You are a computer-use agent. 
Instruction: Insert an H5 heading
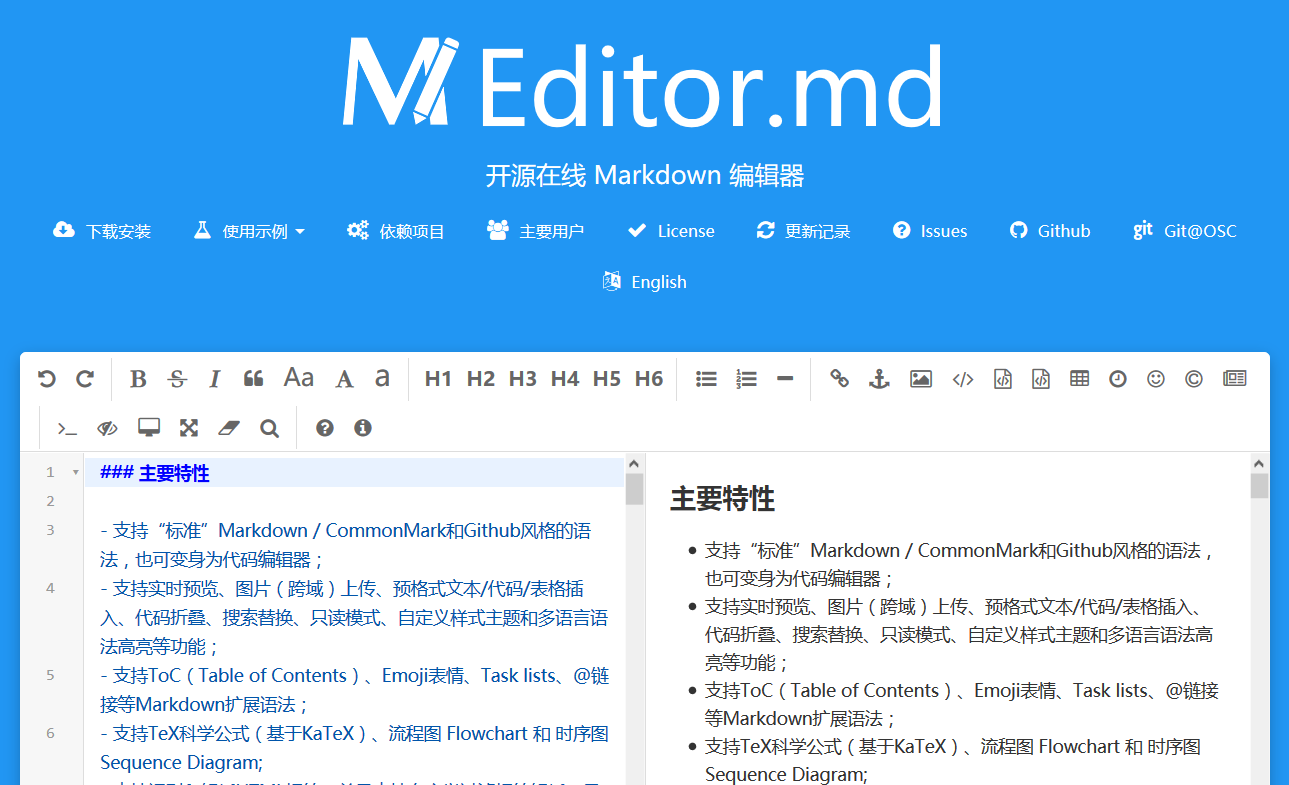click(607, 379)
